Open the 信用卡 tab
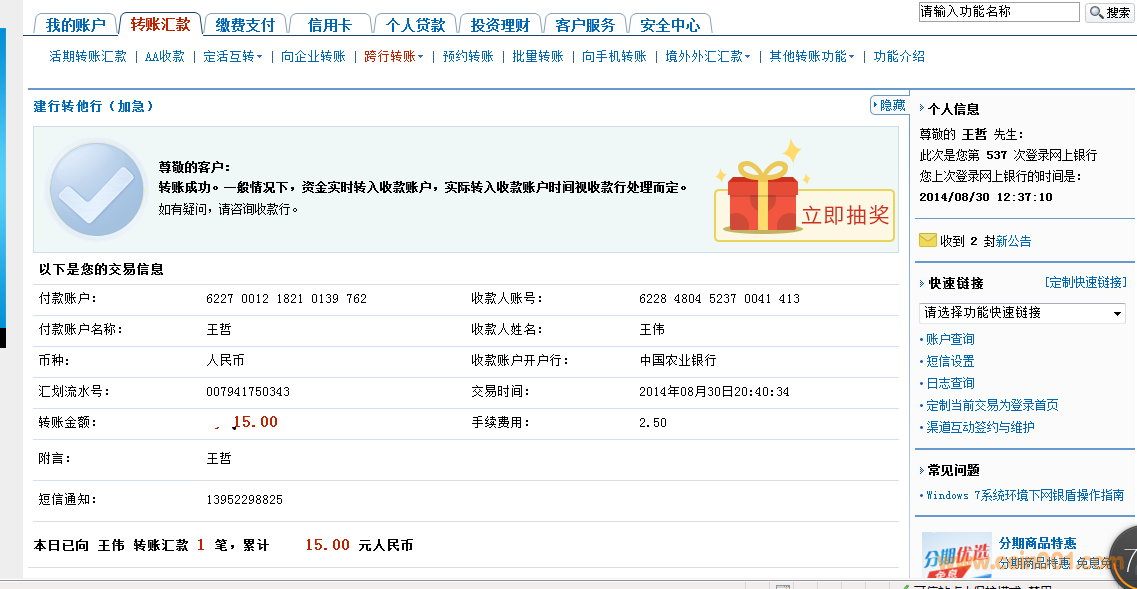Viewport: 1137px width, 589px height. point(329,24)
